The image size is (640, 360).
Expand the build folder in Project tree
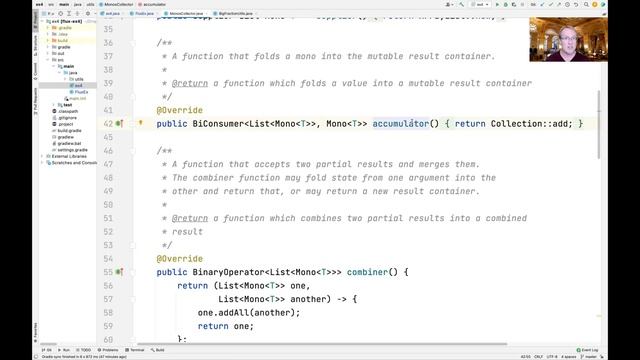pos(48,40)
